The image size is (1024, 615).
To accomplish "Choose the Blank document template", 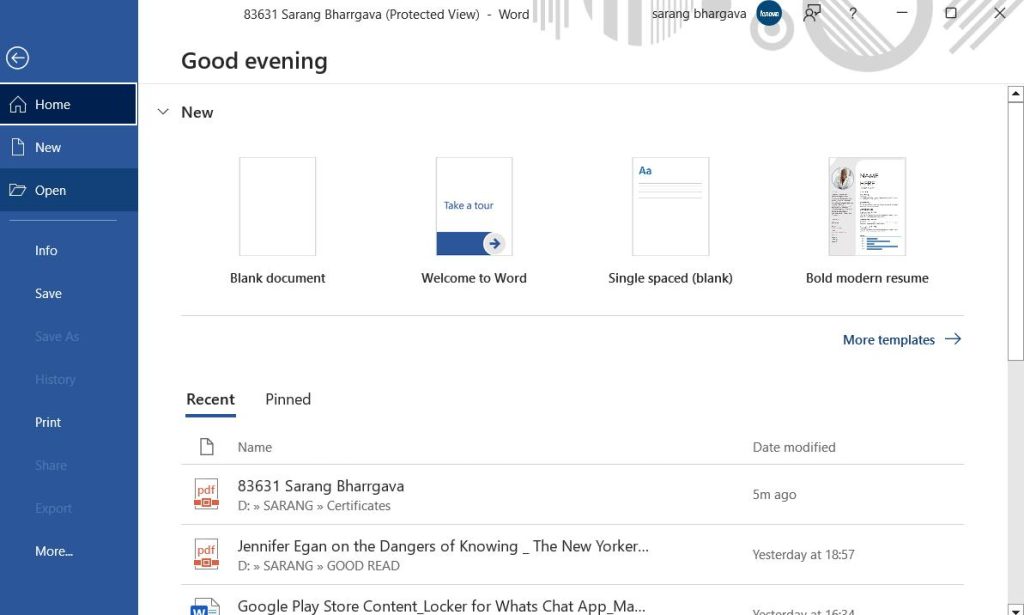I will click(x=277, y=207).
